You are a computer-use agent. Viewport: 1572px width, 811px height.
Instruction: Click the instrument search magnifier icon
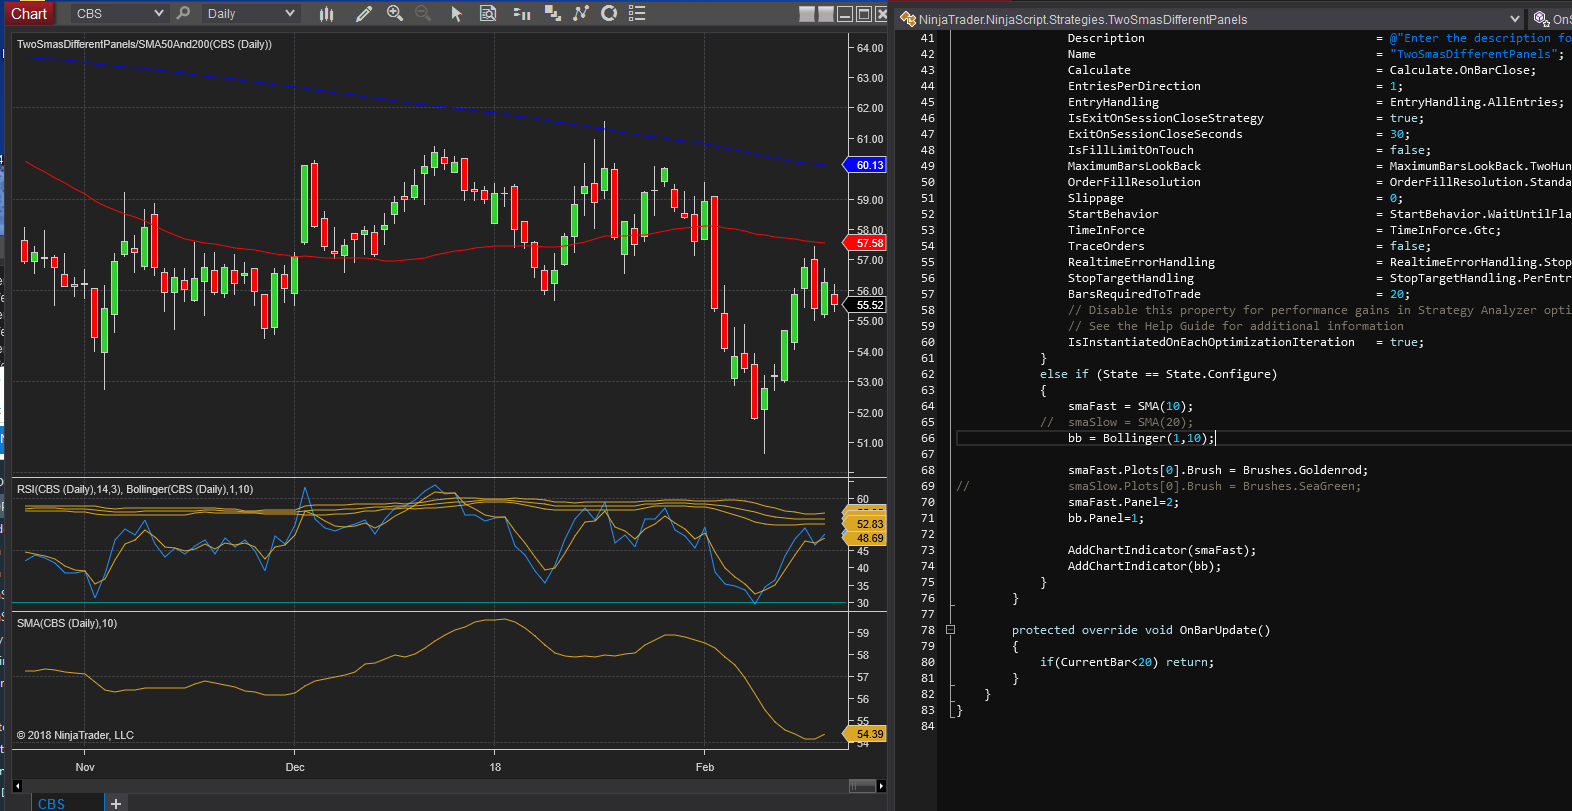[x=183, y=13]
